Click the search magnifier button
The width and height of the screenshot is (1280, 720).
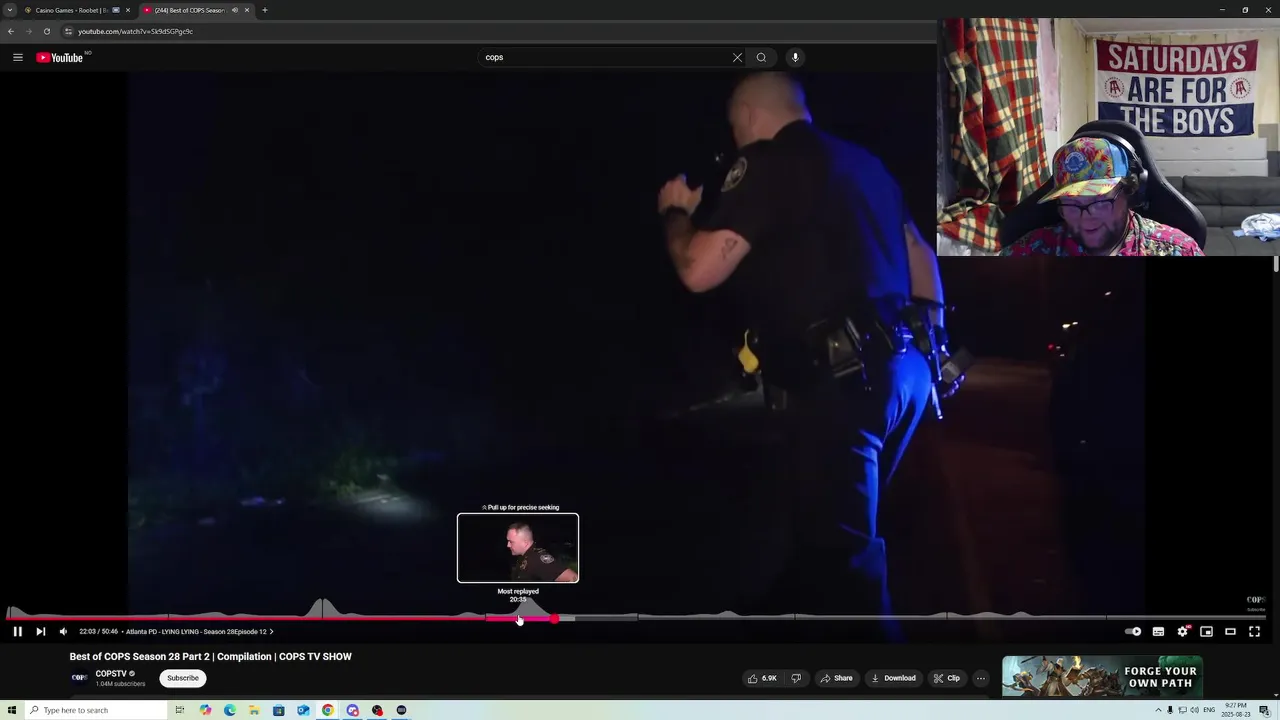pos(761,57)
